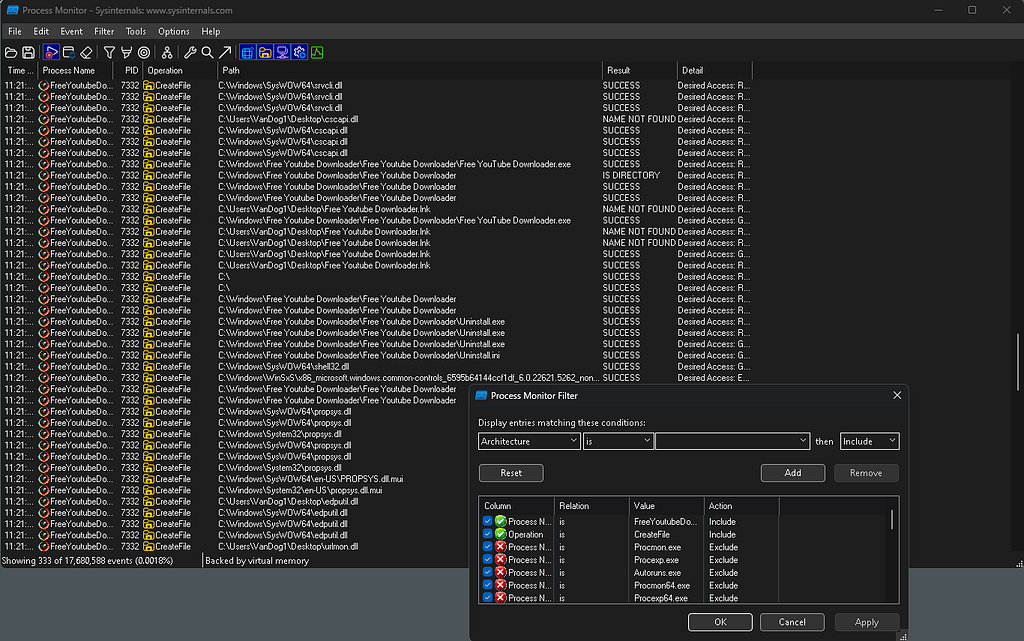The height and width of the screenshot is (641, 1024).
Task: Toggle Show Profiling Events icon
Action: coord(317,53)
